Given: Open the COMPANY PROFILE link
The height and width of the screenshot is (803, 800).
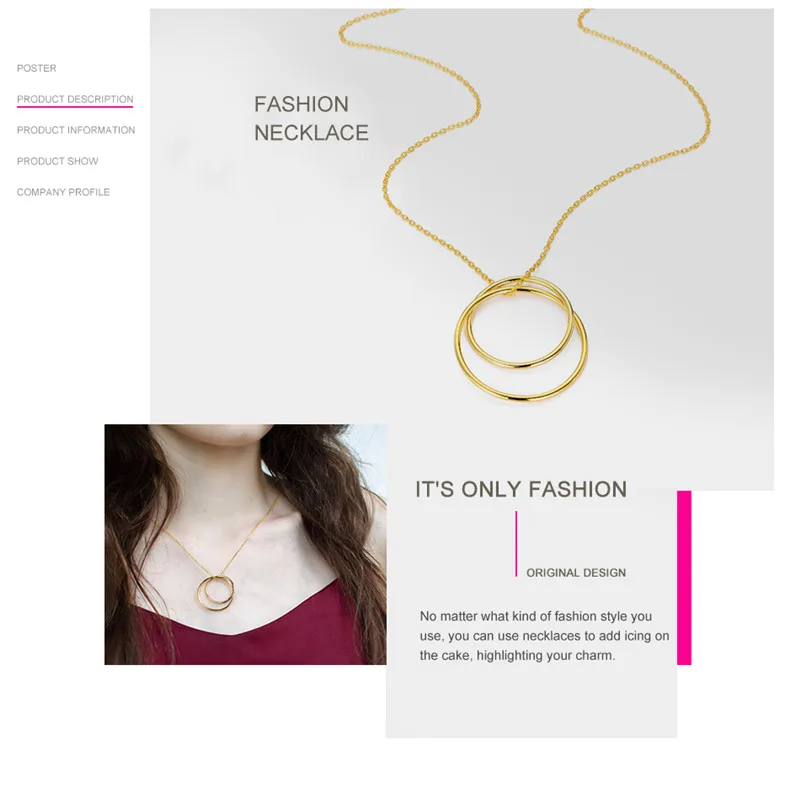Looking at the screenshot, I should point(63,192).
